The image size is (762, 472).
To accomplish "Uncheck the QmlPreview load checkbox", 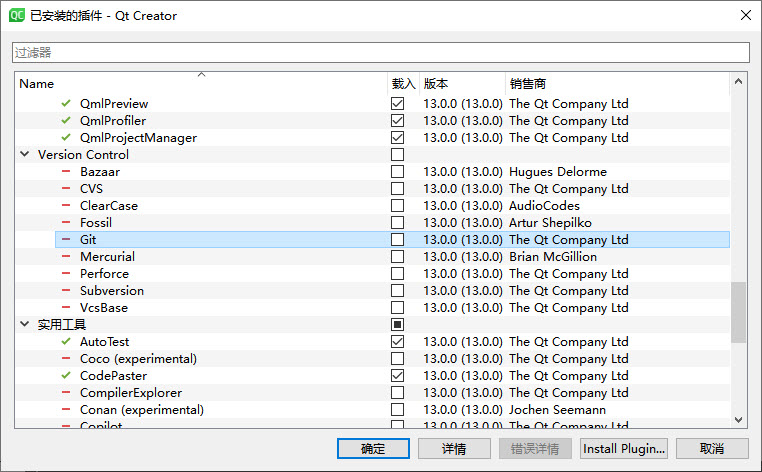I will [398, 104].
